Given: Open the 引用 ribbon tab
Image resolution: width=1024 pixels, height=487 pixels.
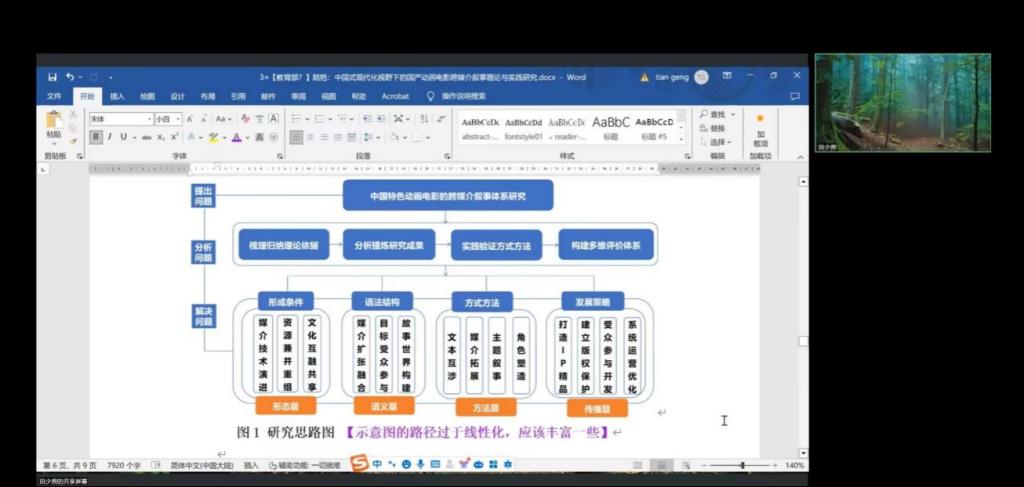Looking at the screenshot, I should (237, 96).
